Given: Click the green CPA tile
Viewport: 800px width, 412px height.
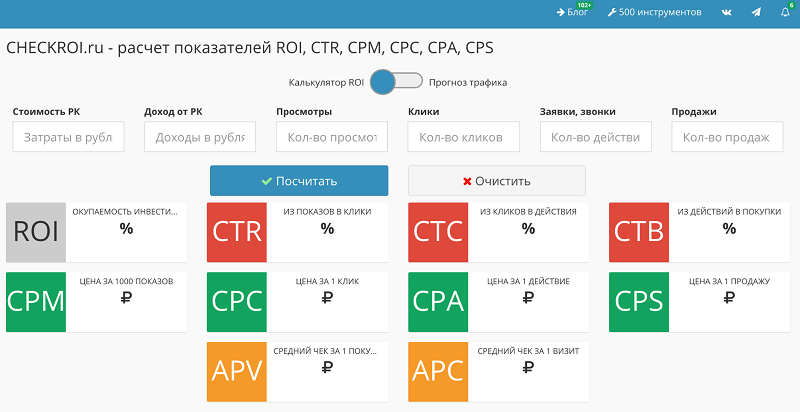Looking at the screenshot, I should pyautogui.click(x=438, y=302).
